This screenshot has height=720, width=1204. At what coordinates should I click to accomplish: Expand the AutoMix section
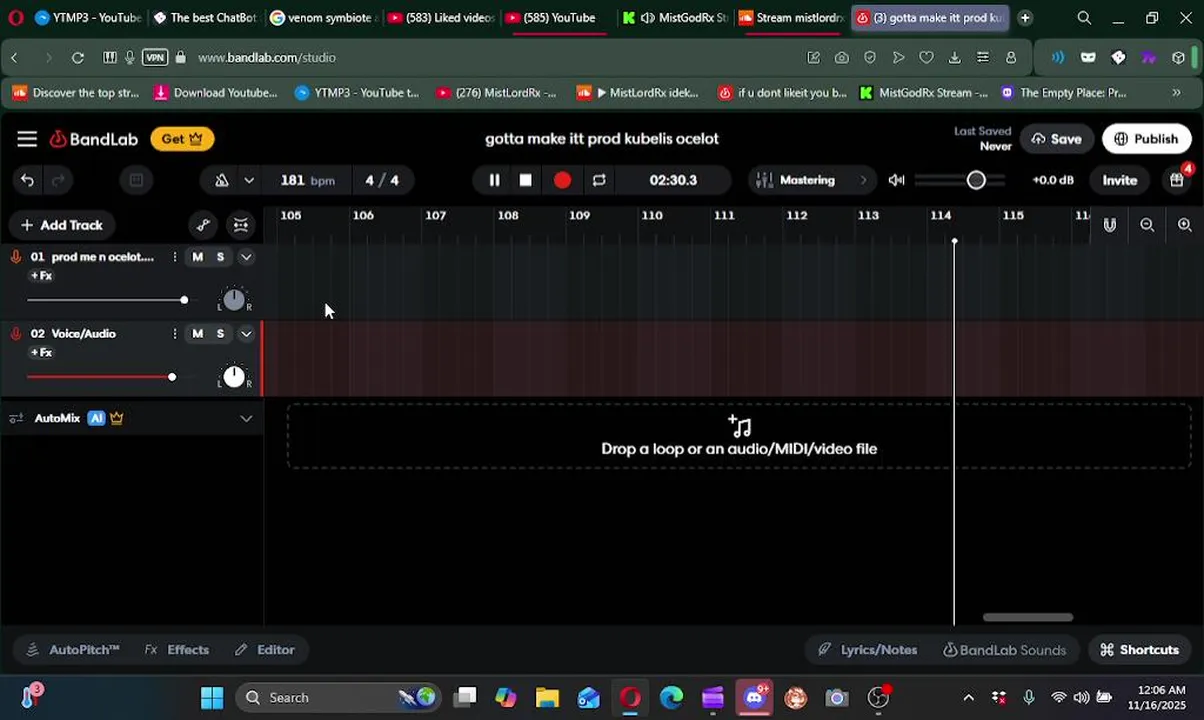pos(246,418)
